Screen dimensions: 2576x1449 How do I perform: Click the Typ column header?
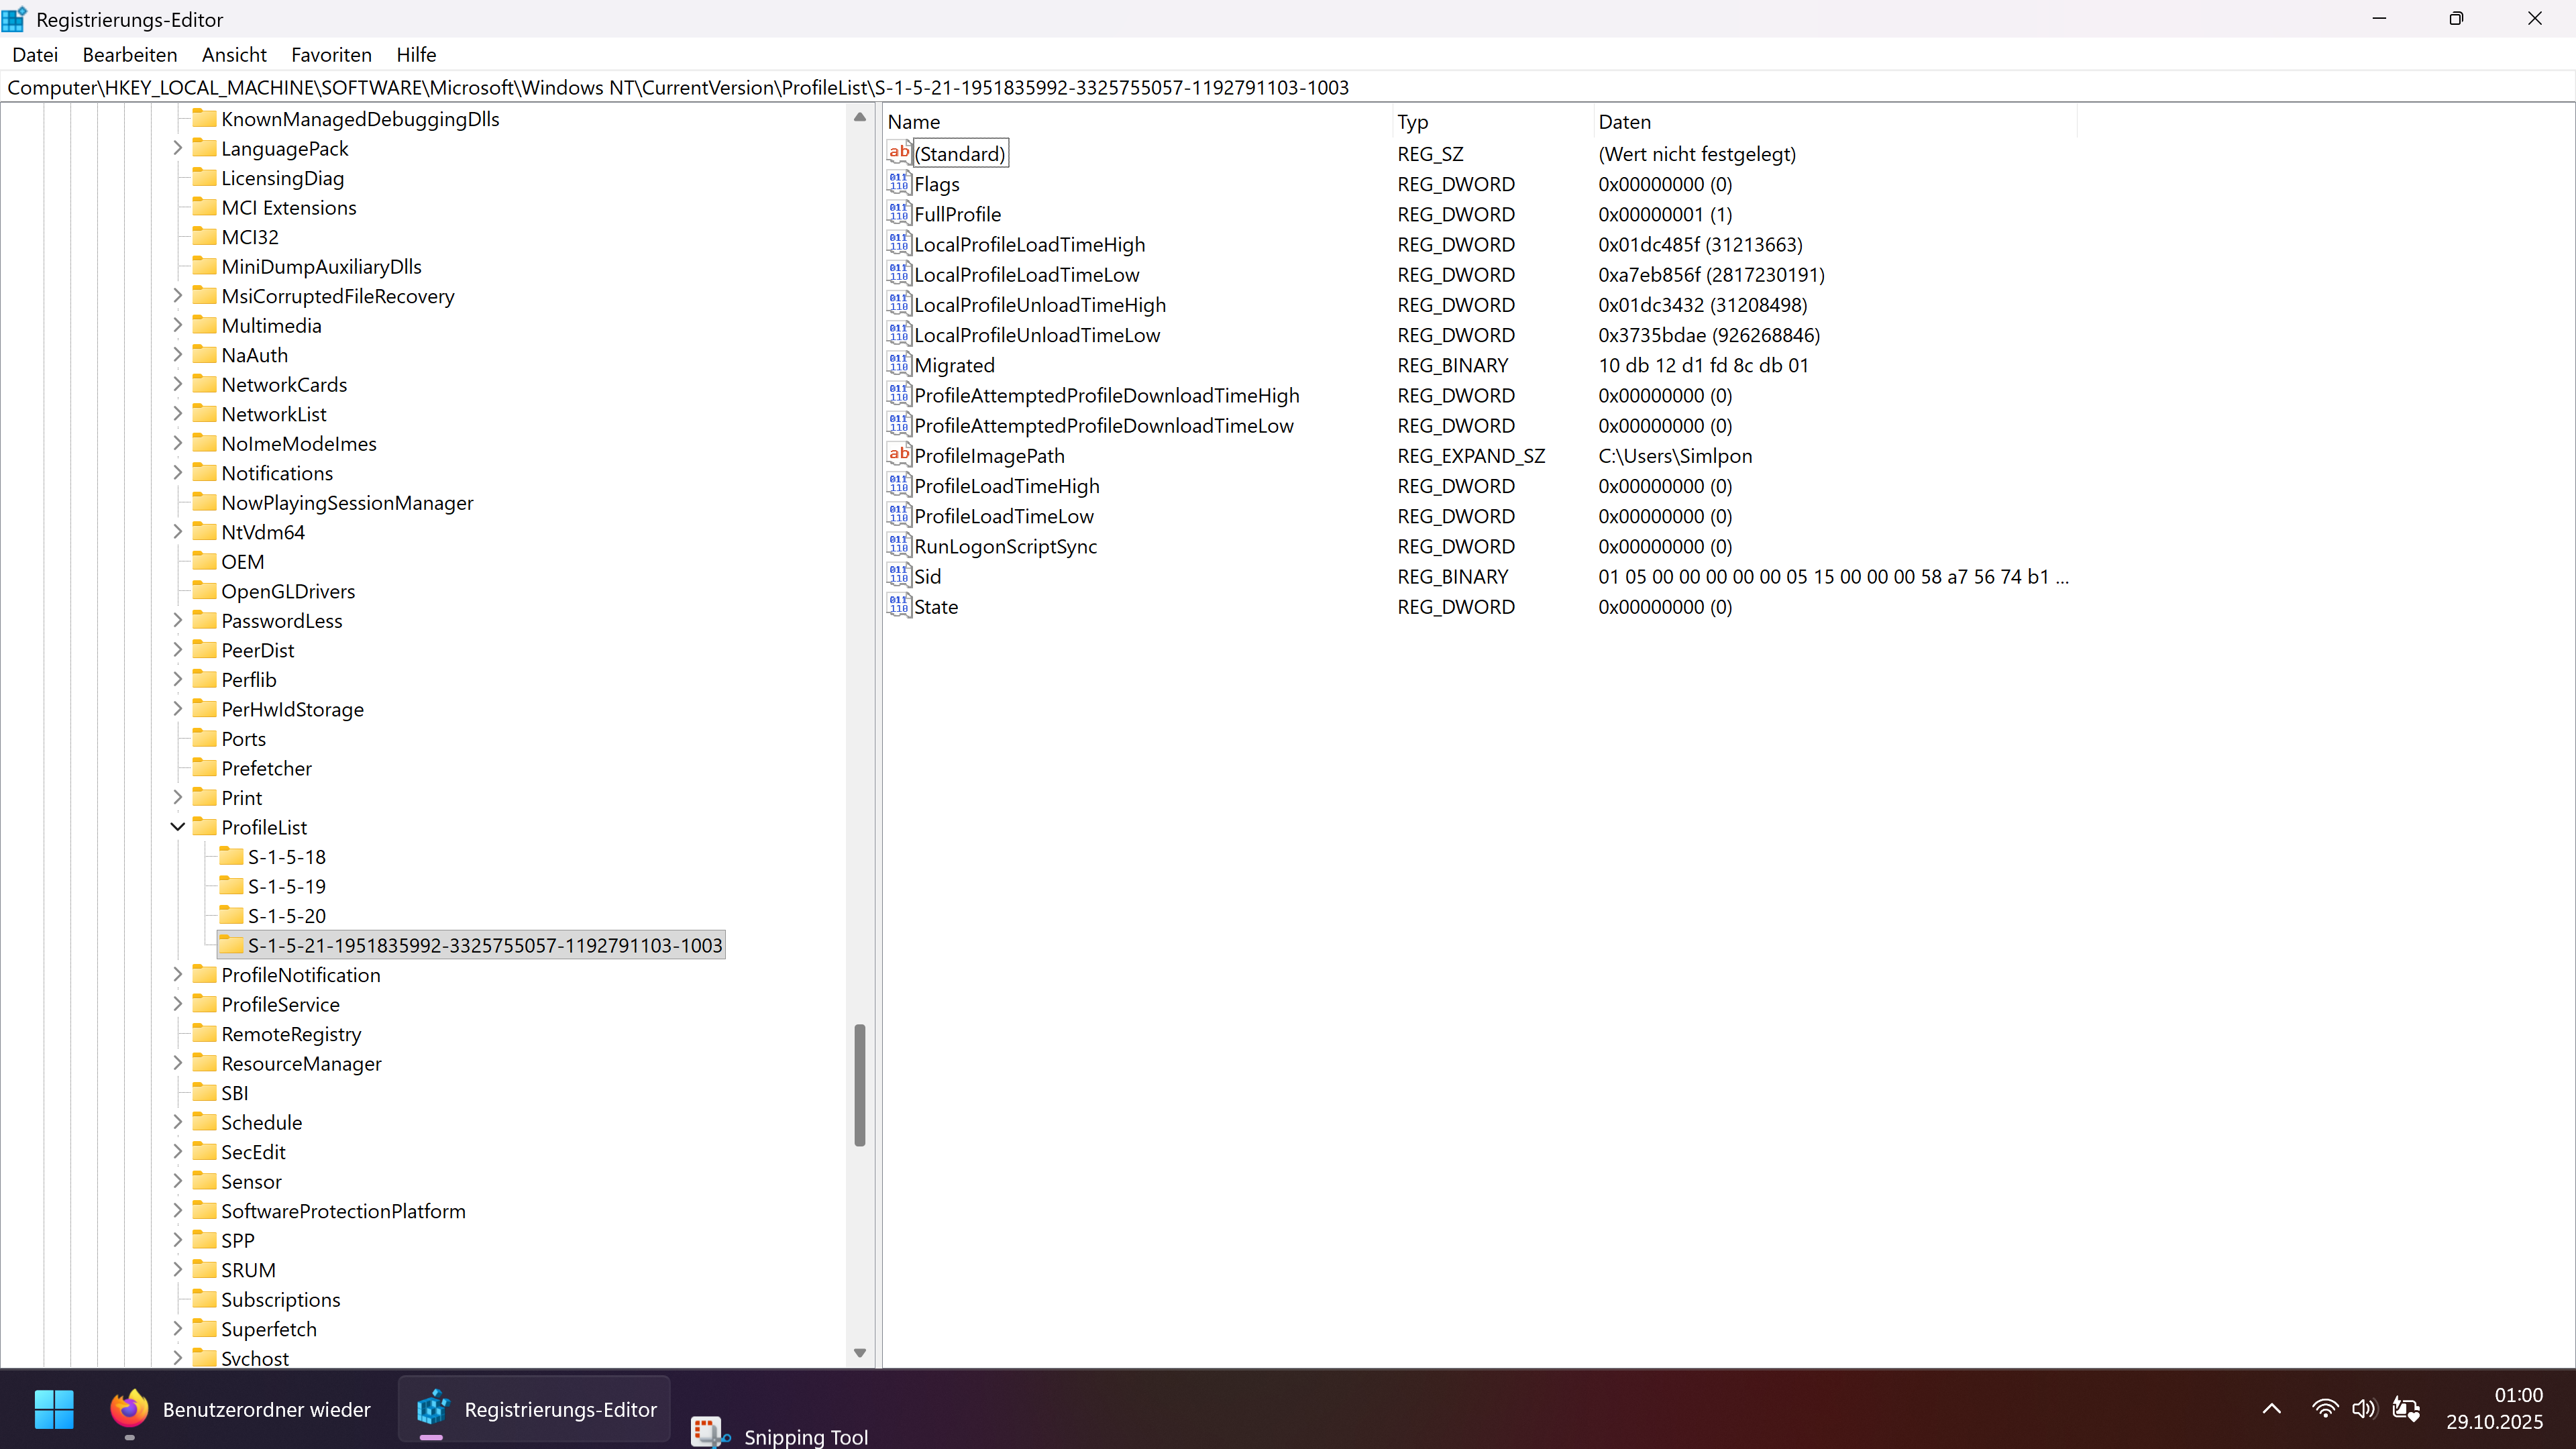(x=1412, y=122)
